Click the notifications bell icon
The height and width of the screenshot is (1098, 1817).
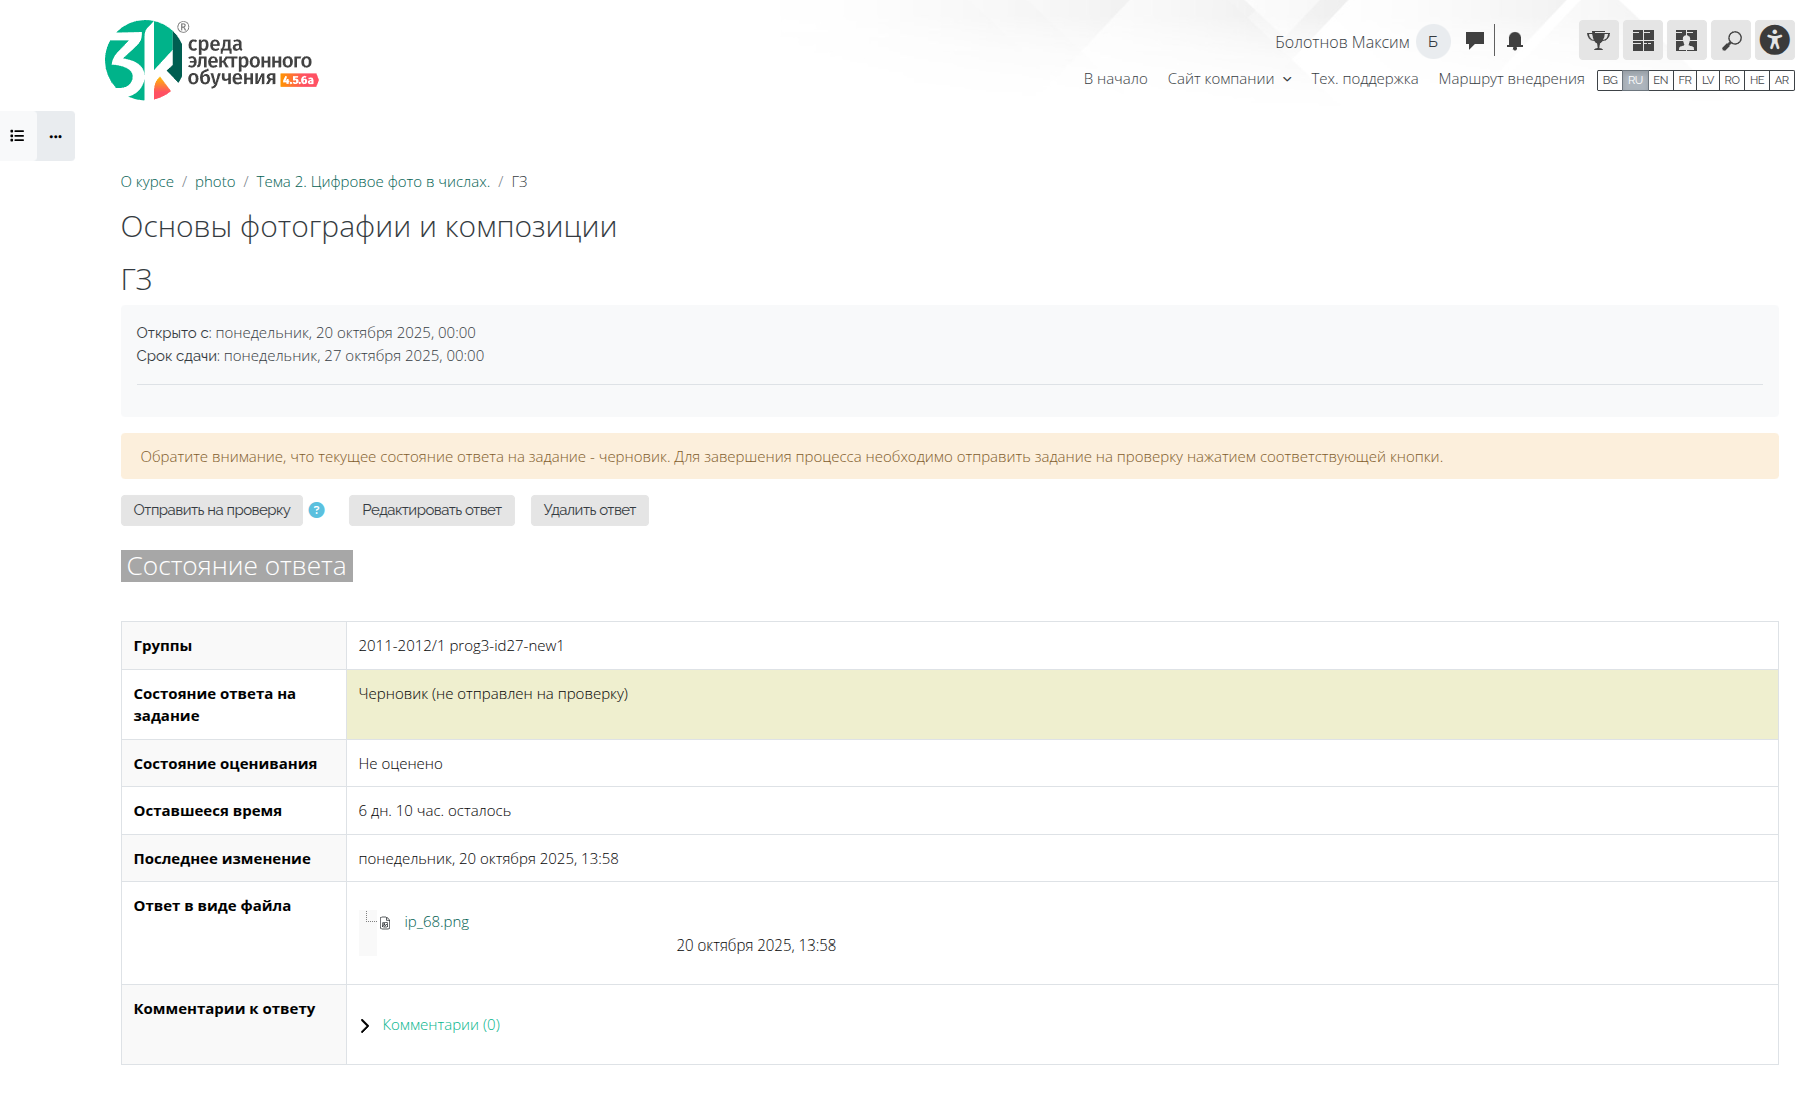click(1515, 41)
